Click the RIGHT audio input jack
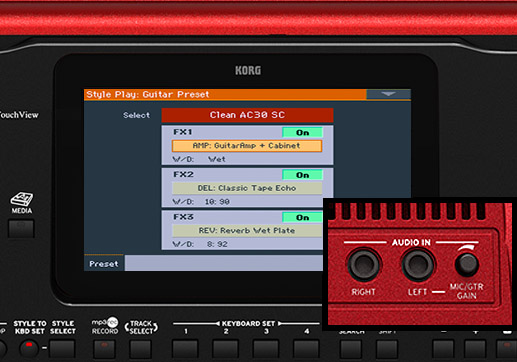Viewport: 517px width, 362px height. tap(364, 265)
